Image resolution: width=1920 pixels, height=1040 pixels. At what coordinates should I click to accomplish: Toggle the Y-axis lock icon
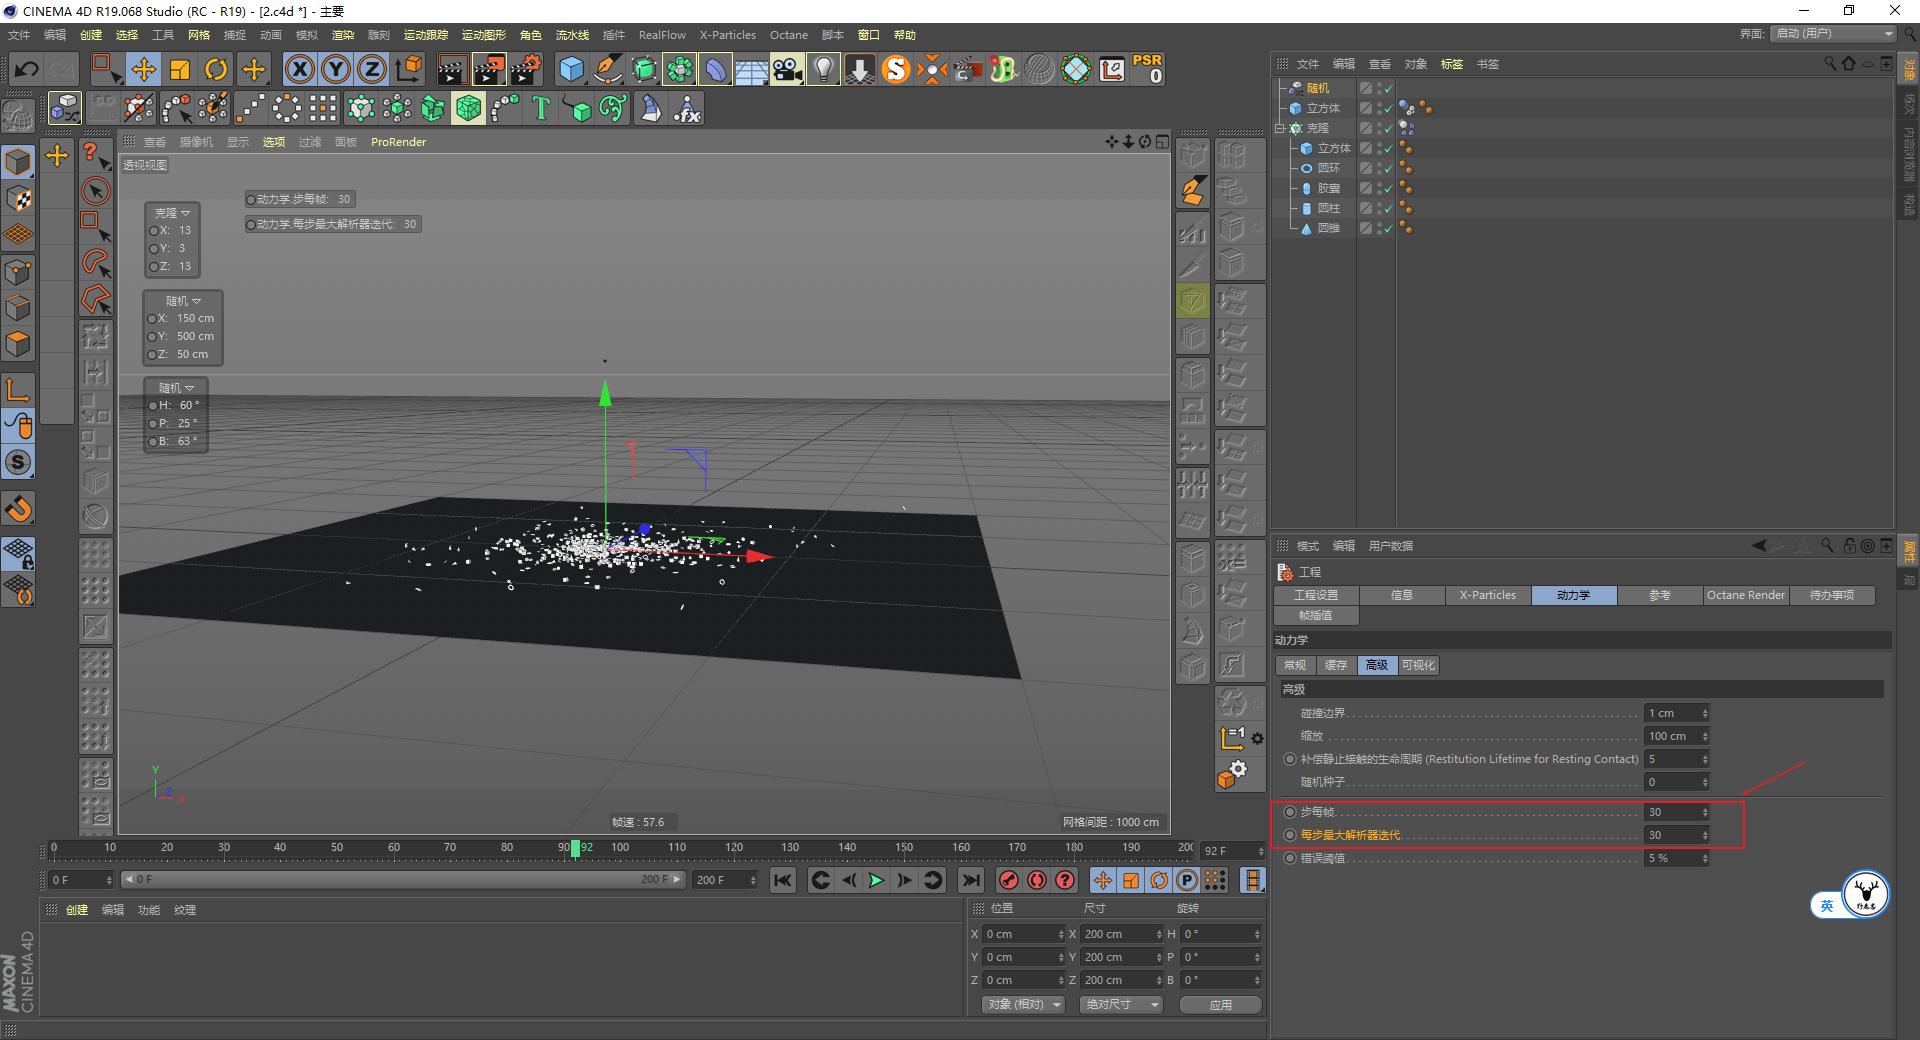tap(335, 69)
